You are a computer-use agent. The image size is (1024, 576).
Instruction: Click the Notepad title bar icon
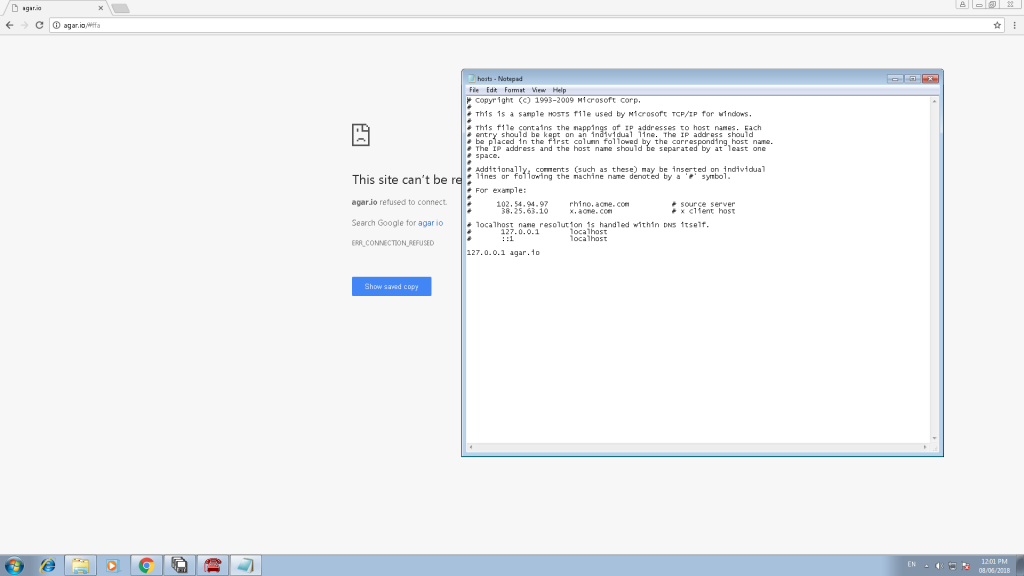click(471, 78)
